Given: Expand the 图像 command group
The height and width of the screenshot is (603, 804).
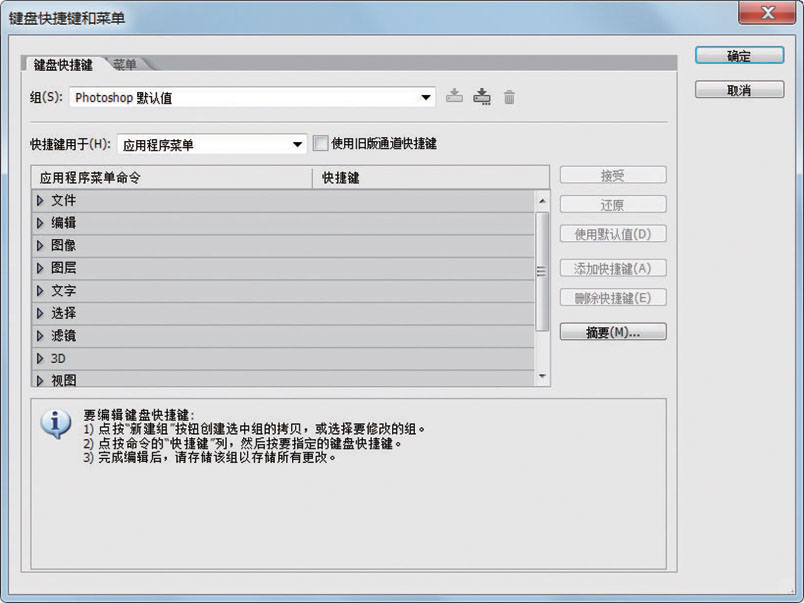Looking at the screenshot, I should 41,245.
